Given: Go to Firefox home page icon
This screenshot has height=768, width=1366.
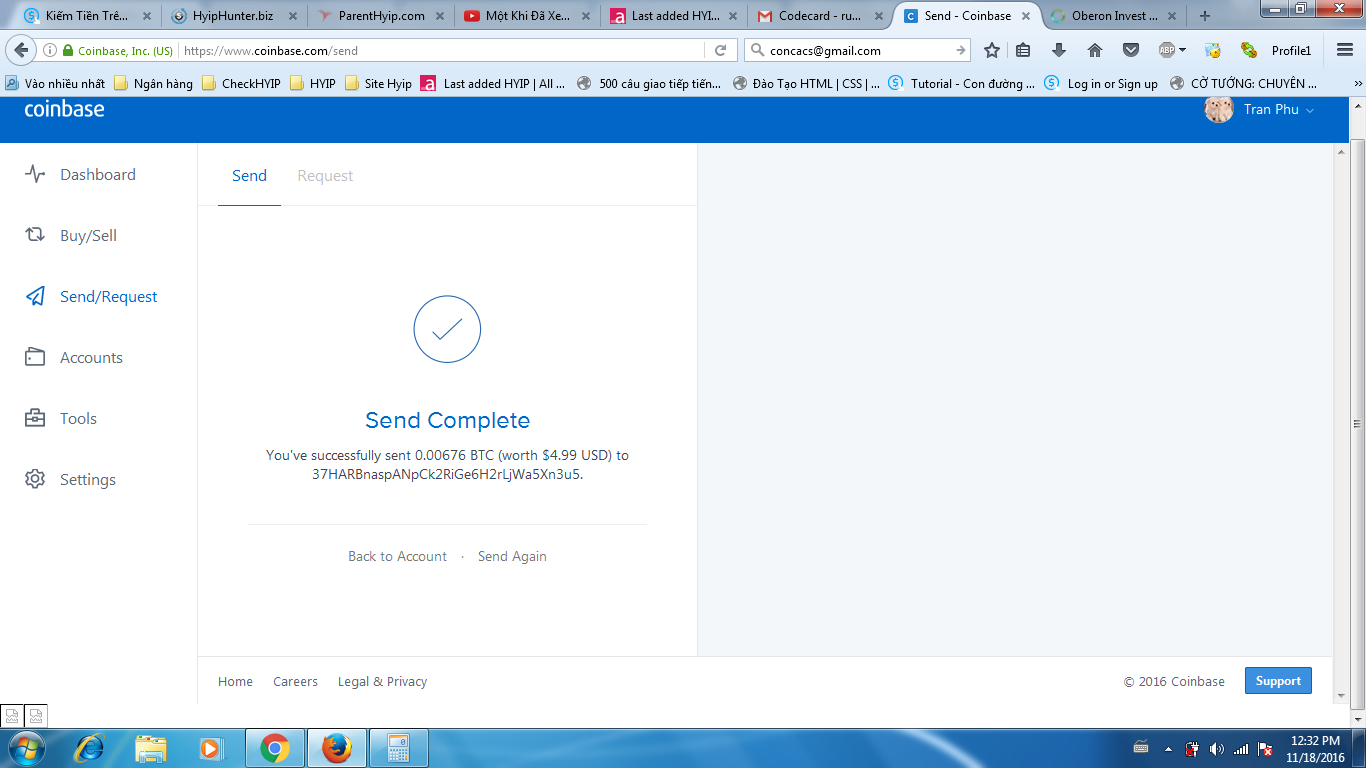Looking at the screenshot, I should 1095,50.
